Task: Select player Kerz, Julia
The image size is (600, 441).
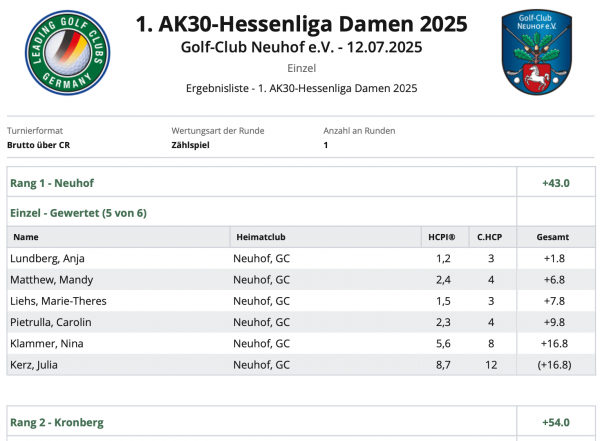Action: point(34,365)
